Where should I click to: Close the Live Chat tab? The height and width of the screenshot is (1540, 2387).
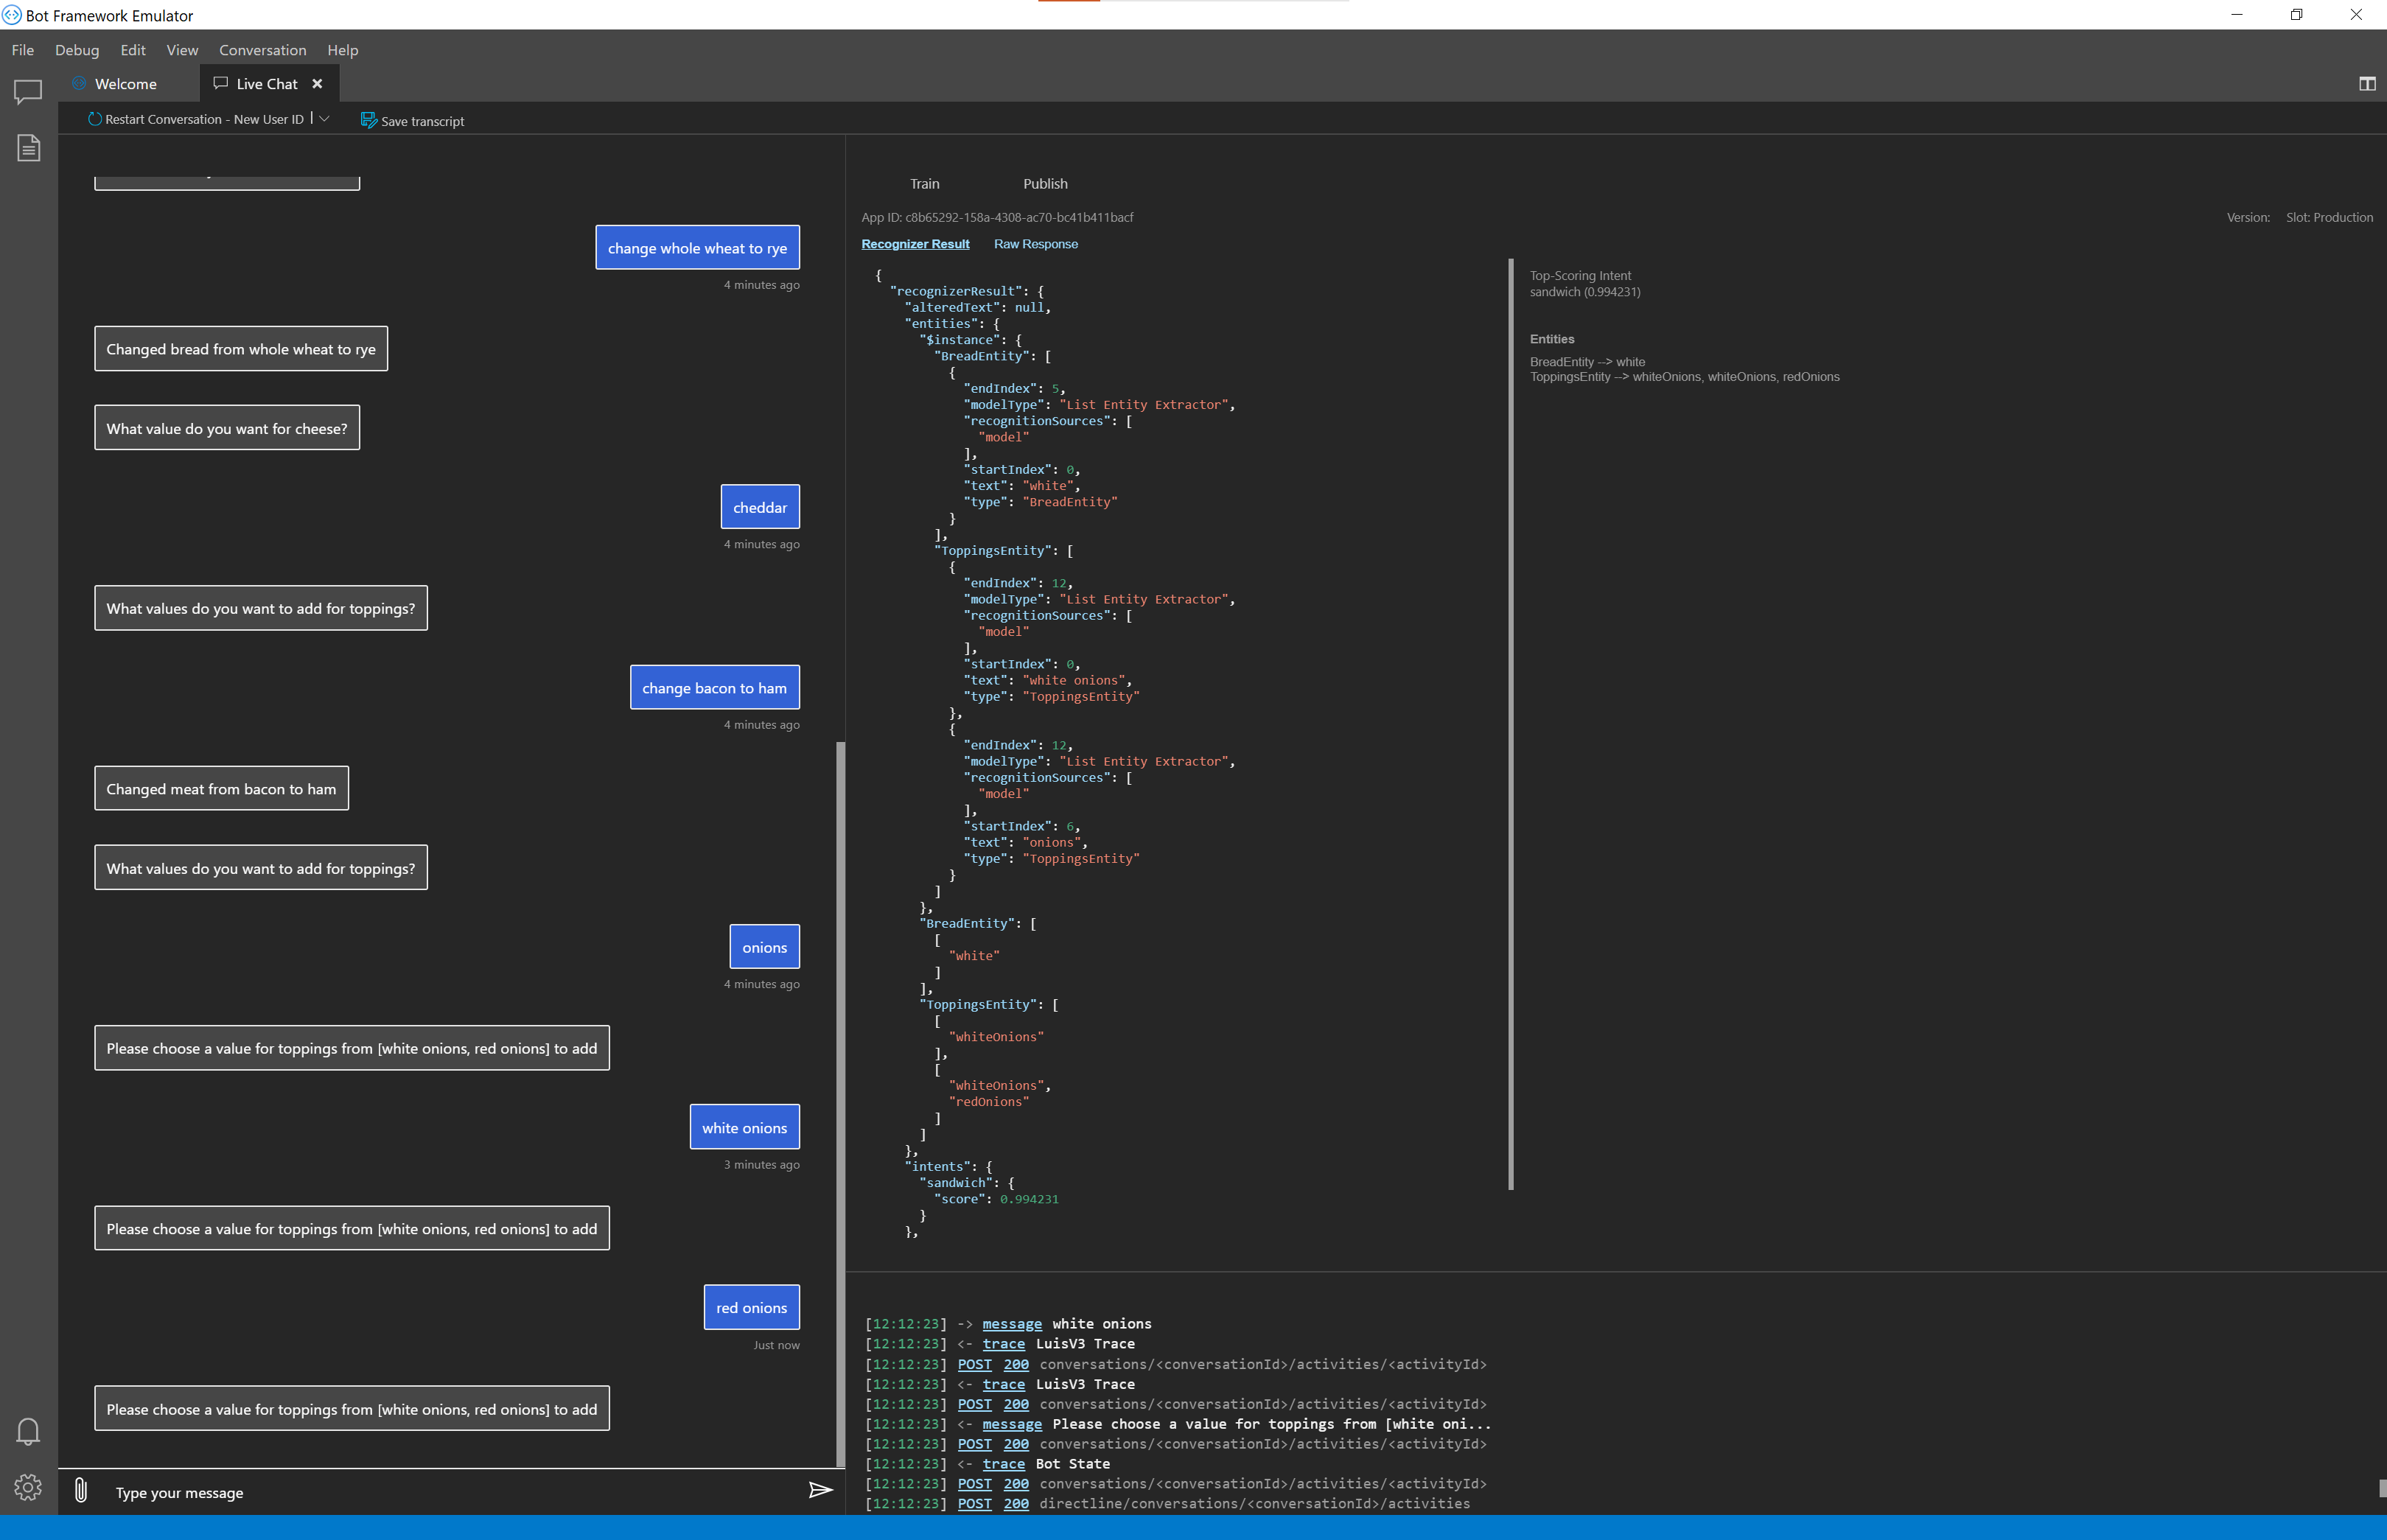pos(317,84)
